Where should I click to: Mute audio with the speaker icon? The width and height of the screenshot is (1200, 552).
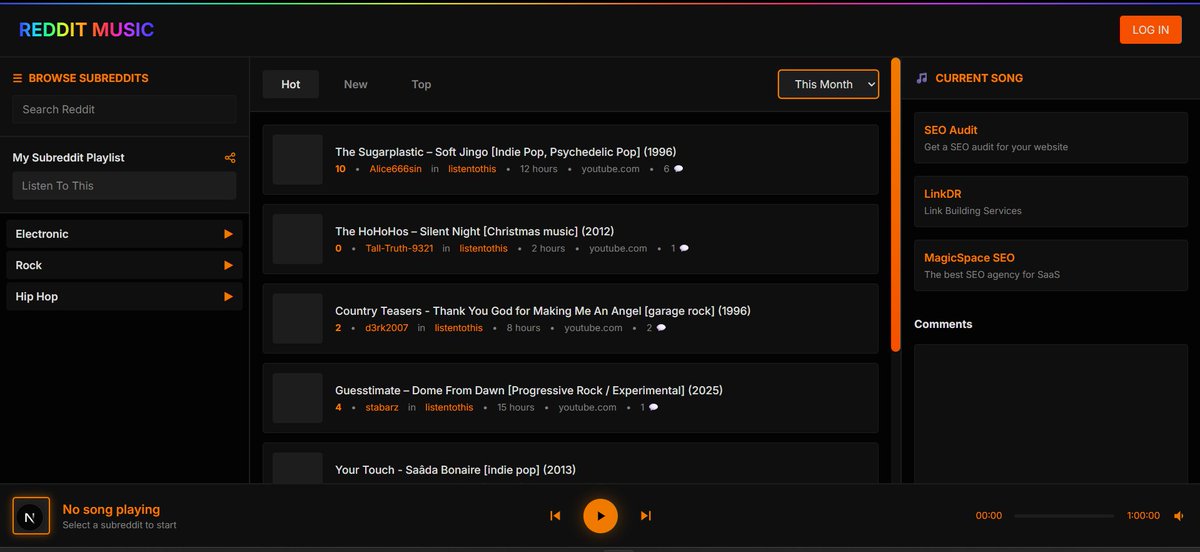pyautogui.click(x=1179, y=516)
